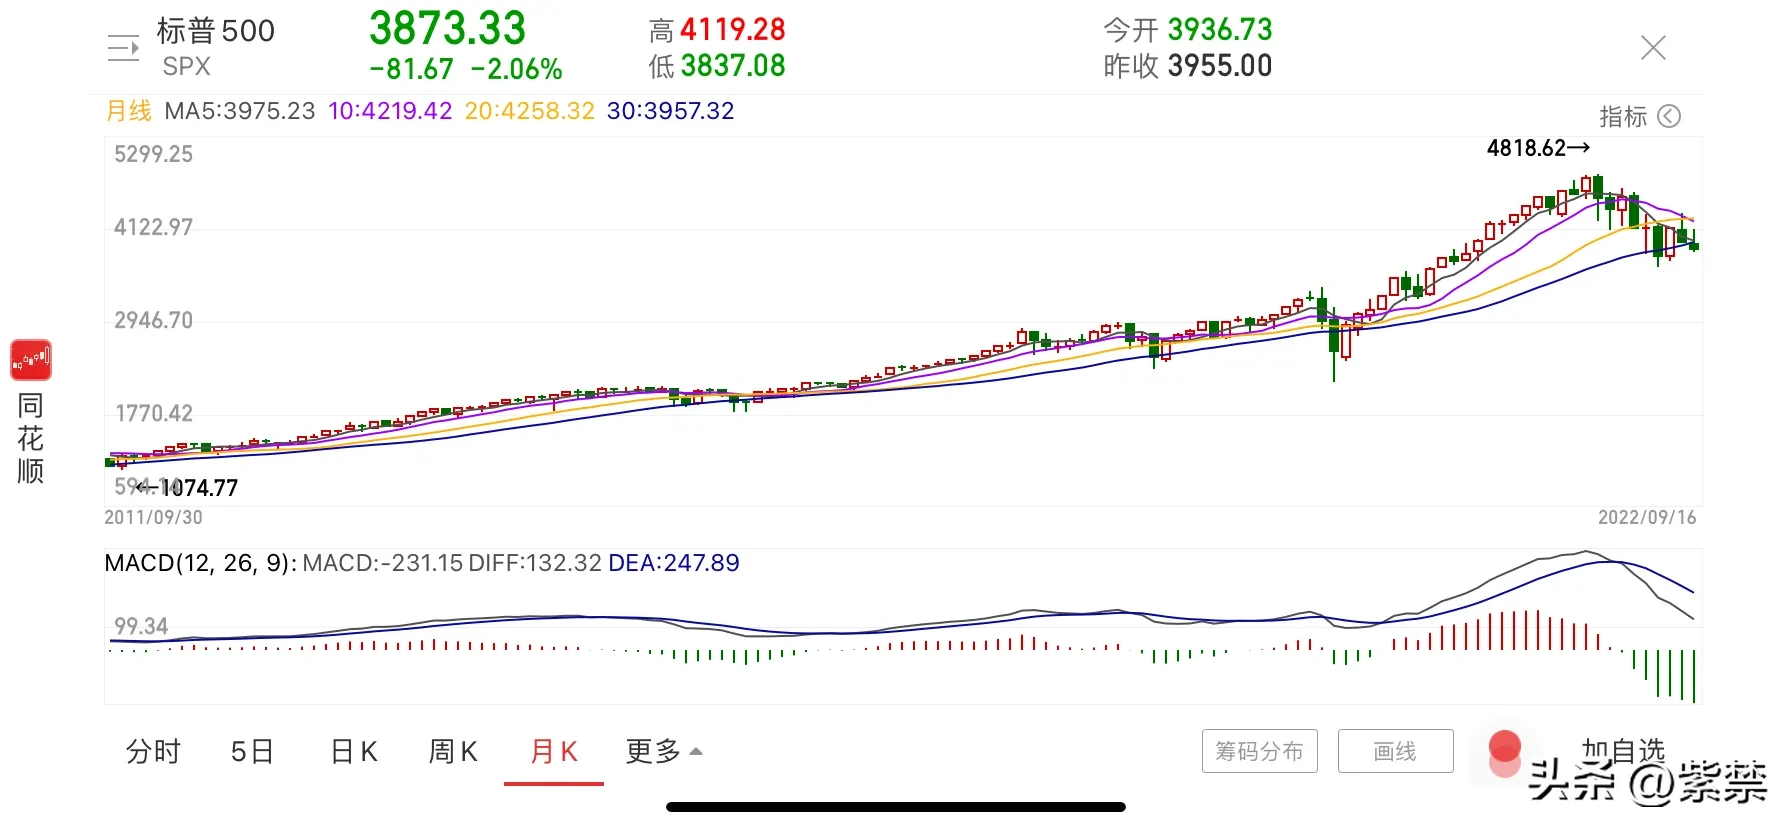
Task: Tap the 标普500 index name
Action: tap(216, 31)
